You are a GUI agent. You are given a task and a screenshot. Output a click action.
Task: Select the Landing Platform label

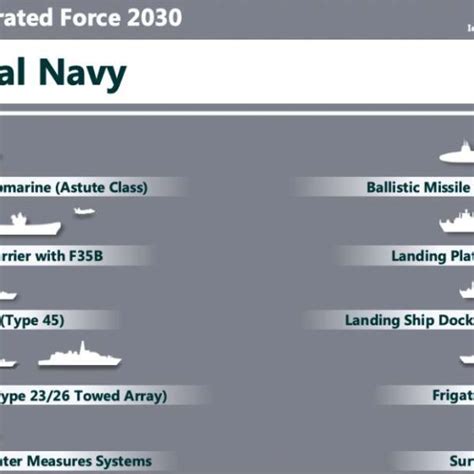433,256
